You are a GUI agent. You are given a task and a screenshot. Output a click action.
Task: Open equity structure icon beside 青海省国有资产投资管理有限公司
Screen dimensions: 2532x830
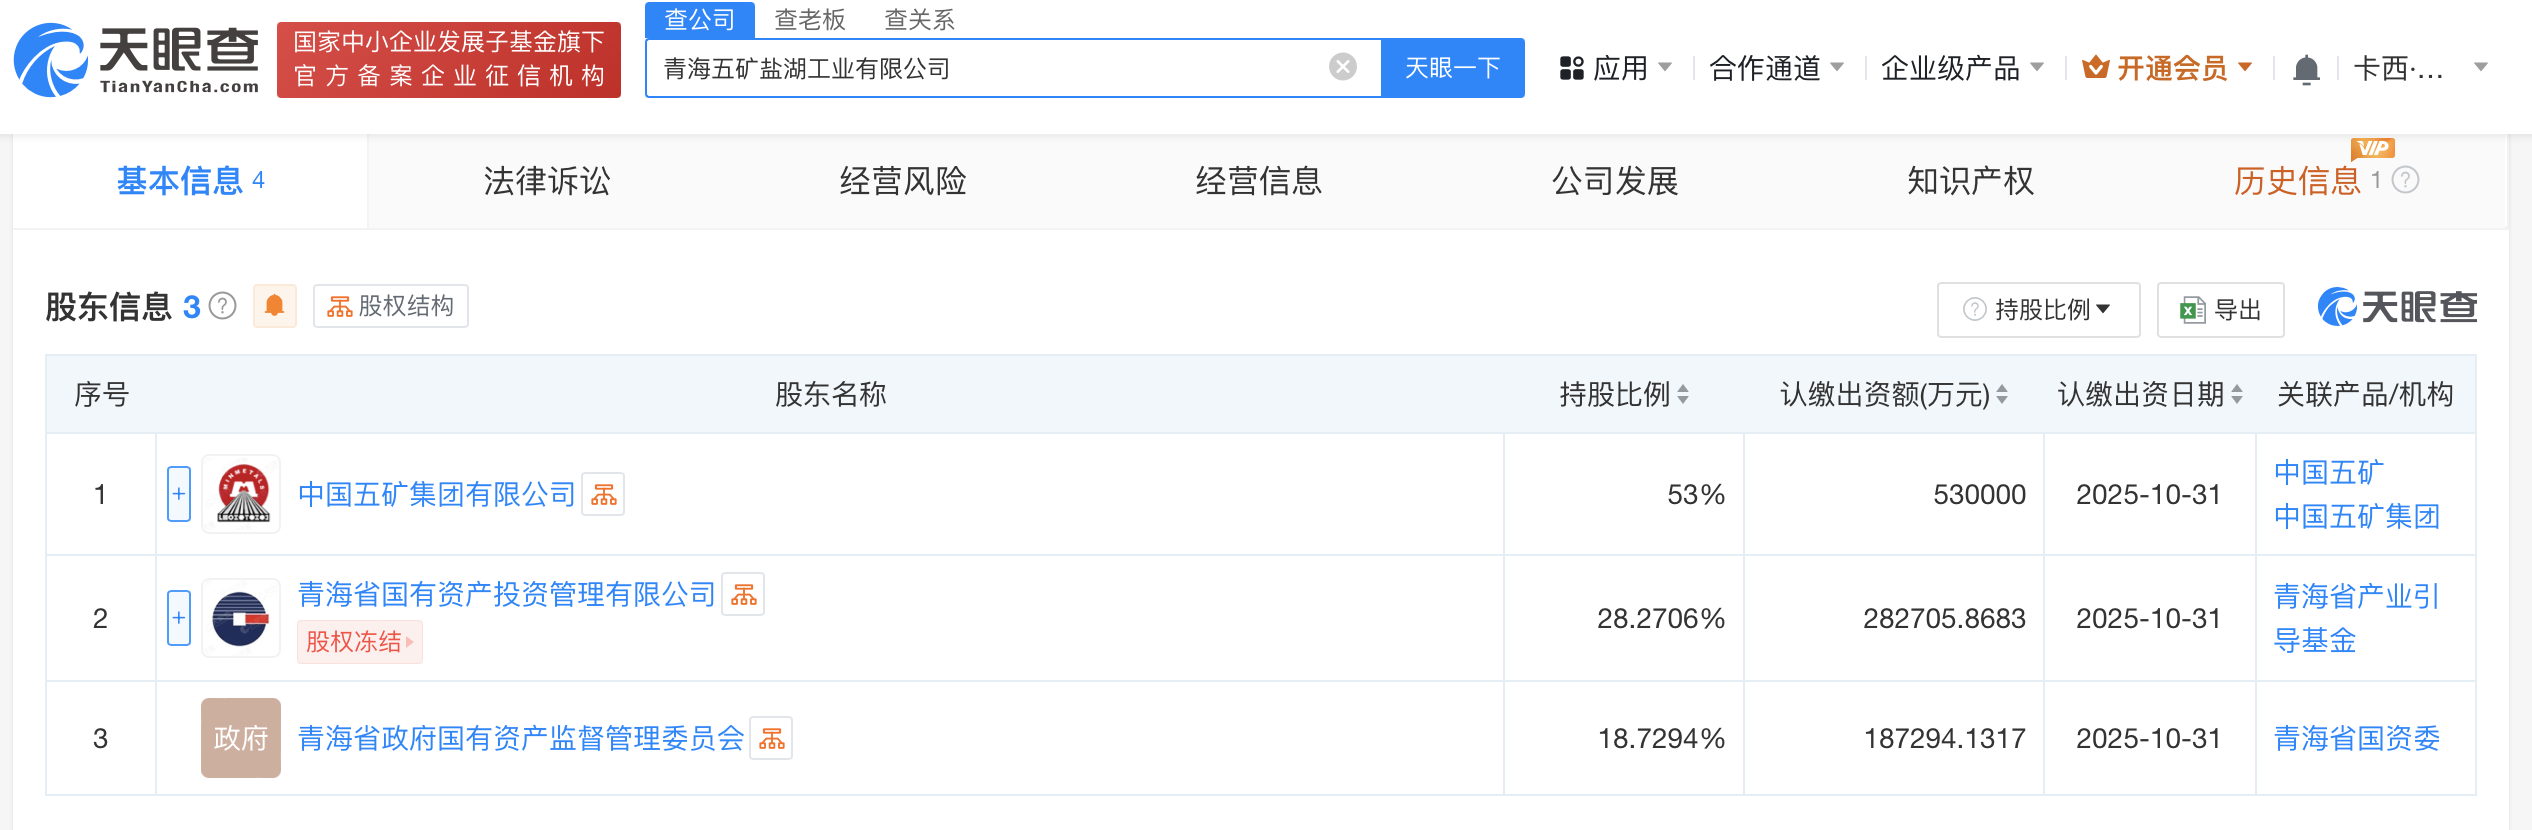pos(743,595)
